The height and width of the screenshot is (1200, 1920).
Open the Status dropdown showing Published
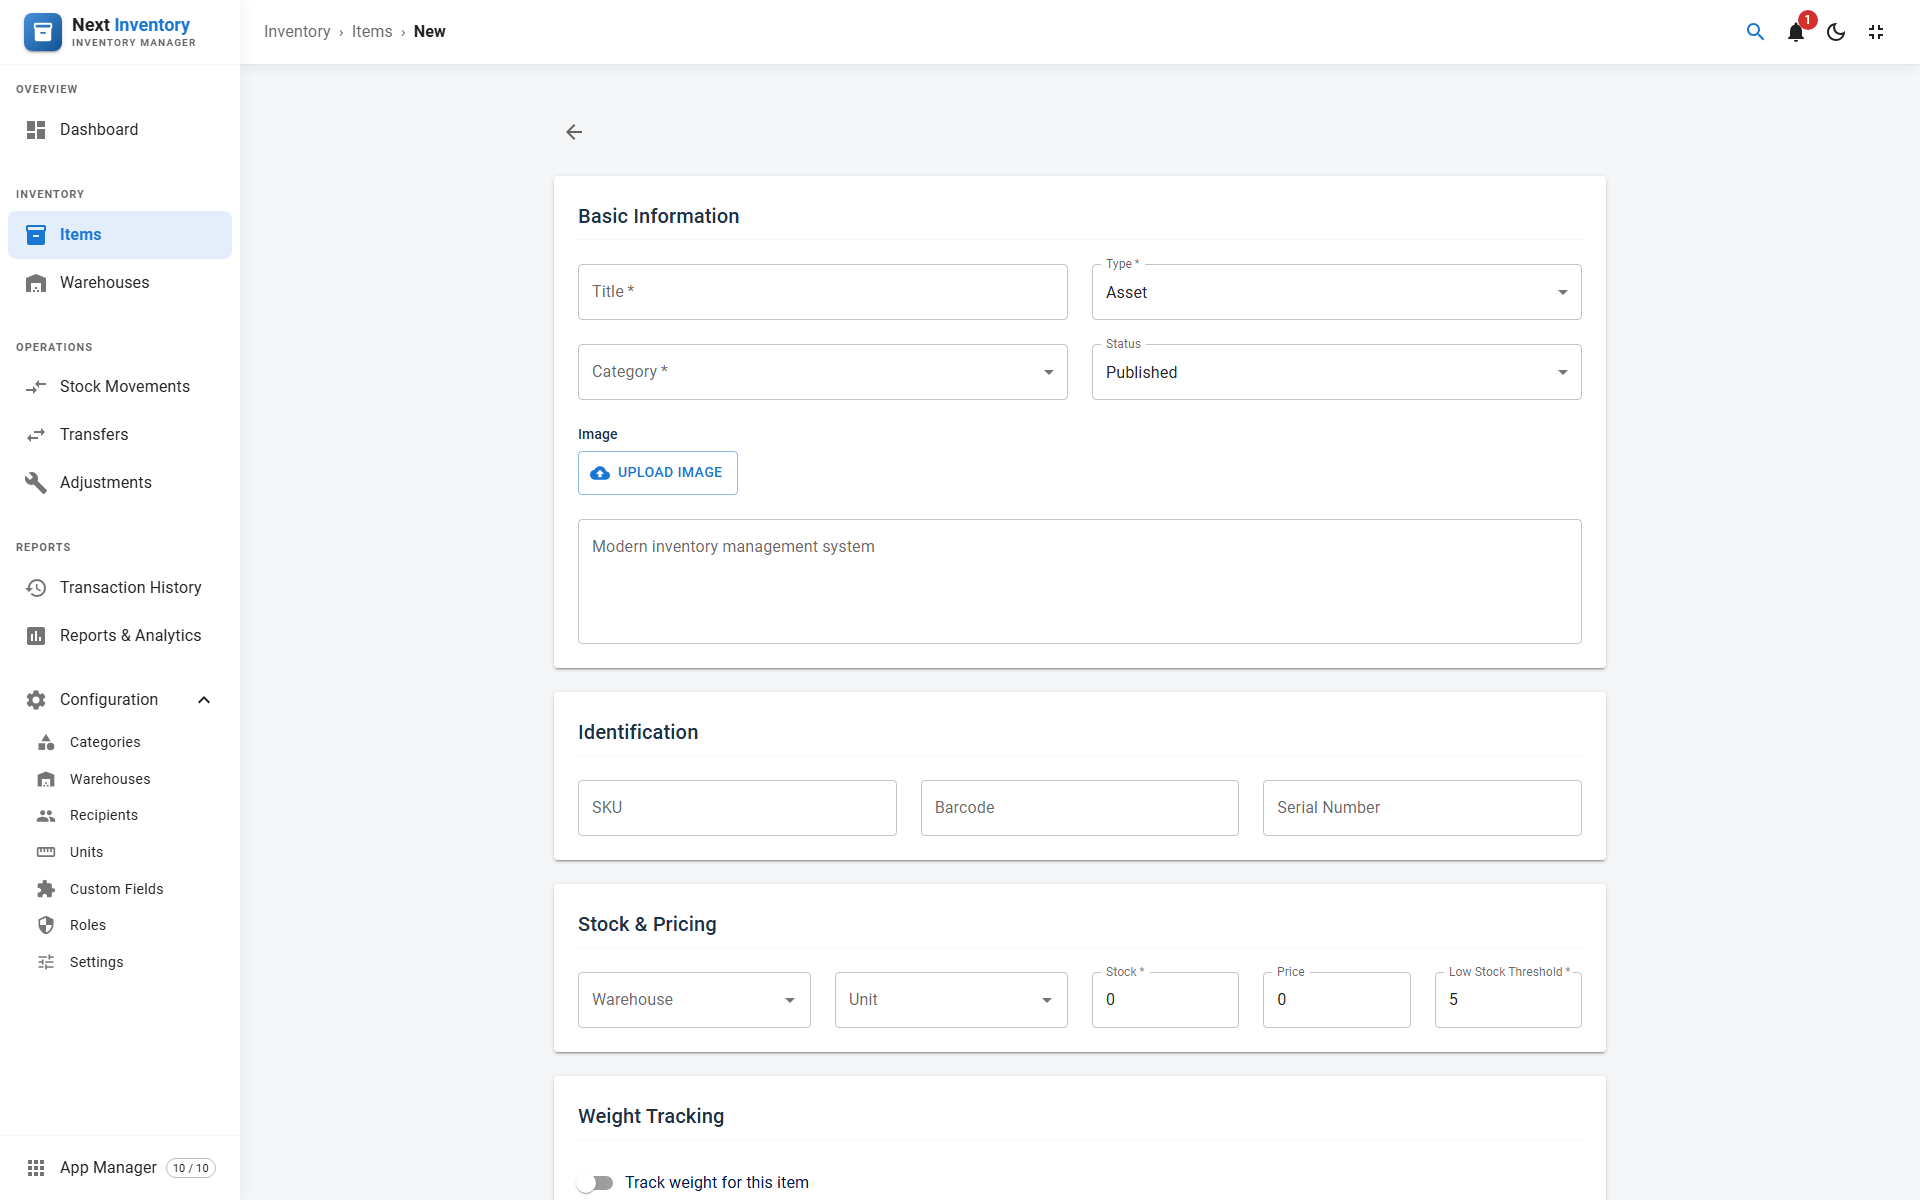(x=1336, y=372)
